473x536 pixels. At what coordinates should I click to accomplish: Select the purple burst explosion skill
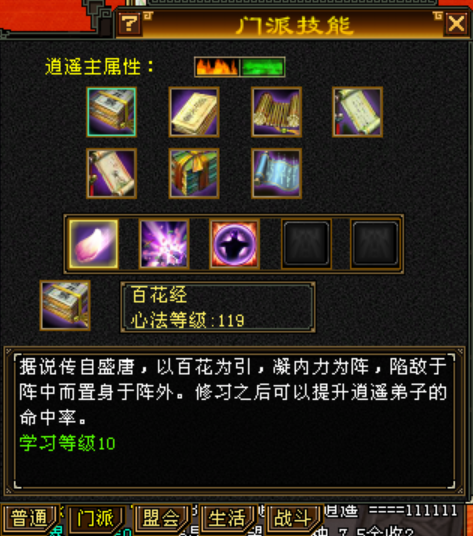point(164,244)
